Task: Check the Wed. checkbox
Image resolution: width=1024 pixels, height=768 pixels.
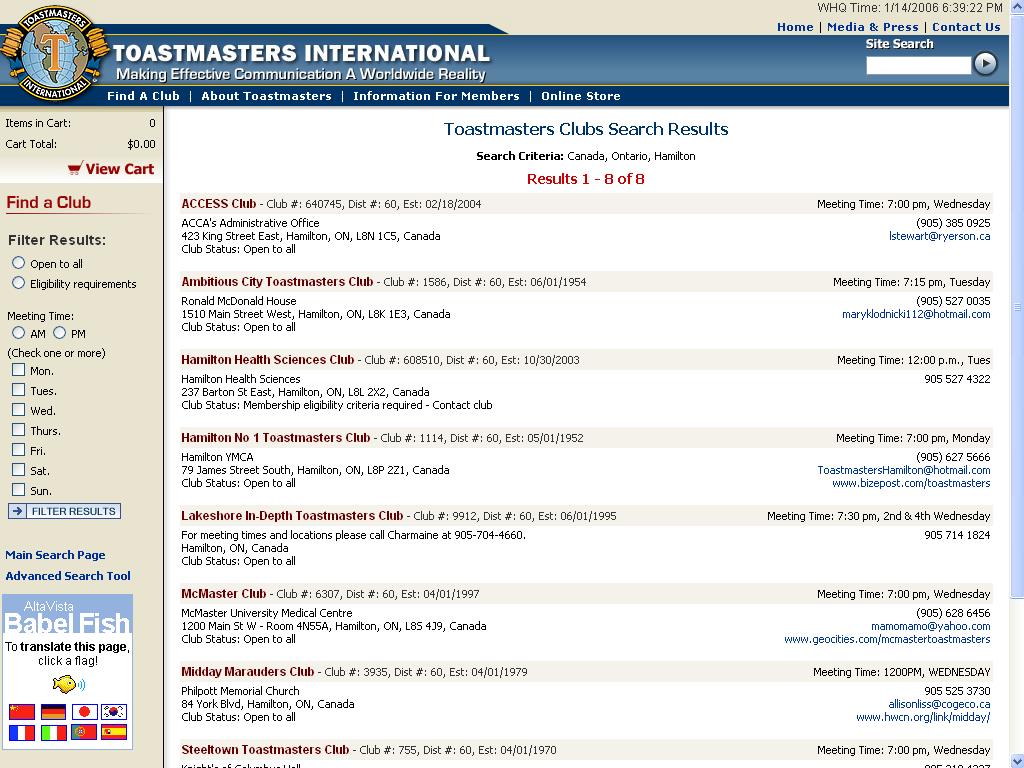Action: coord(18,410)
